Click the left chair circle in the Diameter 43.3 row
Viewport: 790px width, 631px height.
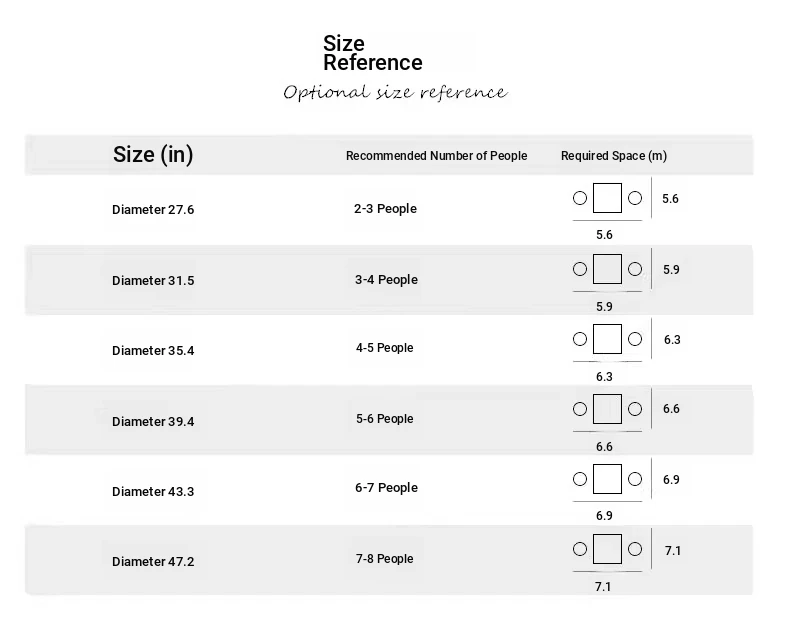pos(580,479)
